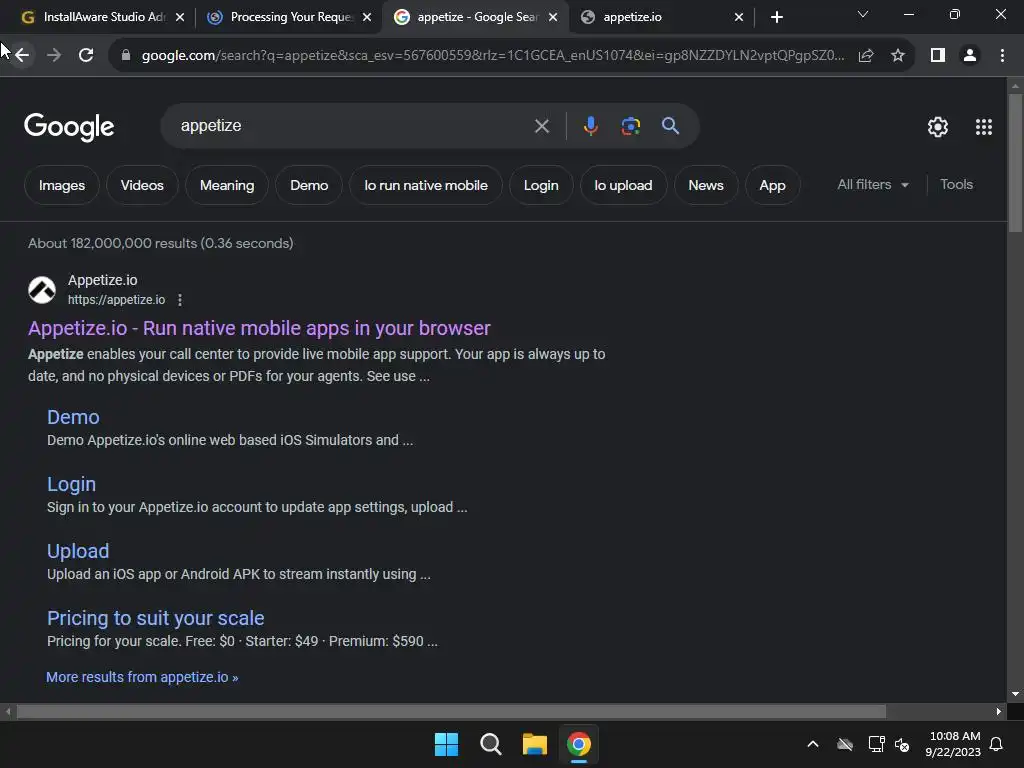Viewport: 1024px width, 768px height.
Task: Click the cloud sync tray icon
Action: tap(845, 744)
